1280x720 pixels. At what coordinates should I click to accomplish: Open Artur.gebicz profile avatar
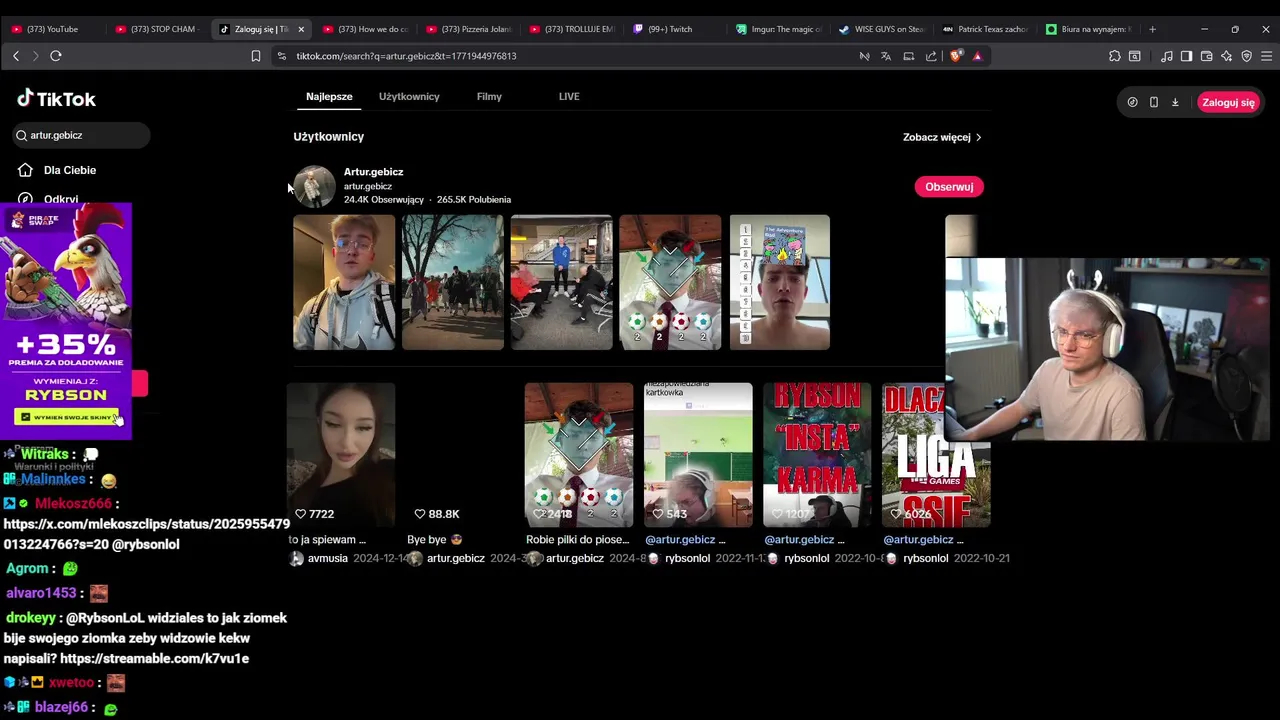(x=315, y=186)
